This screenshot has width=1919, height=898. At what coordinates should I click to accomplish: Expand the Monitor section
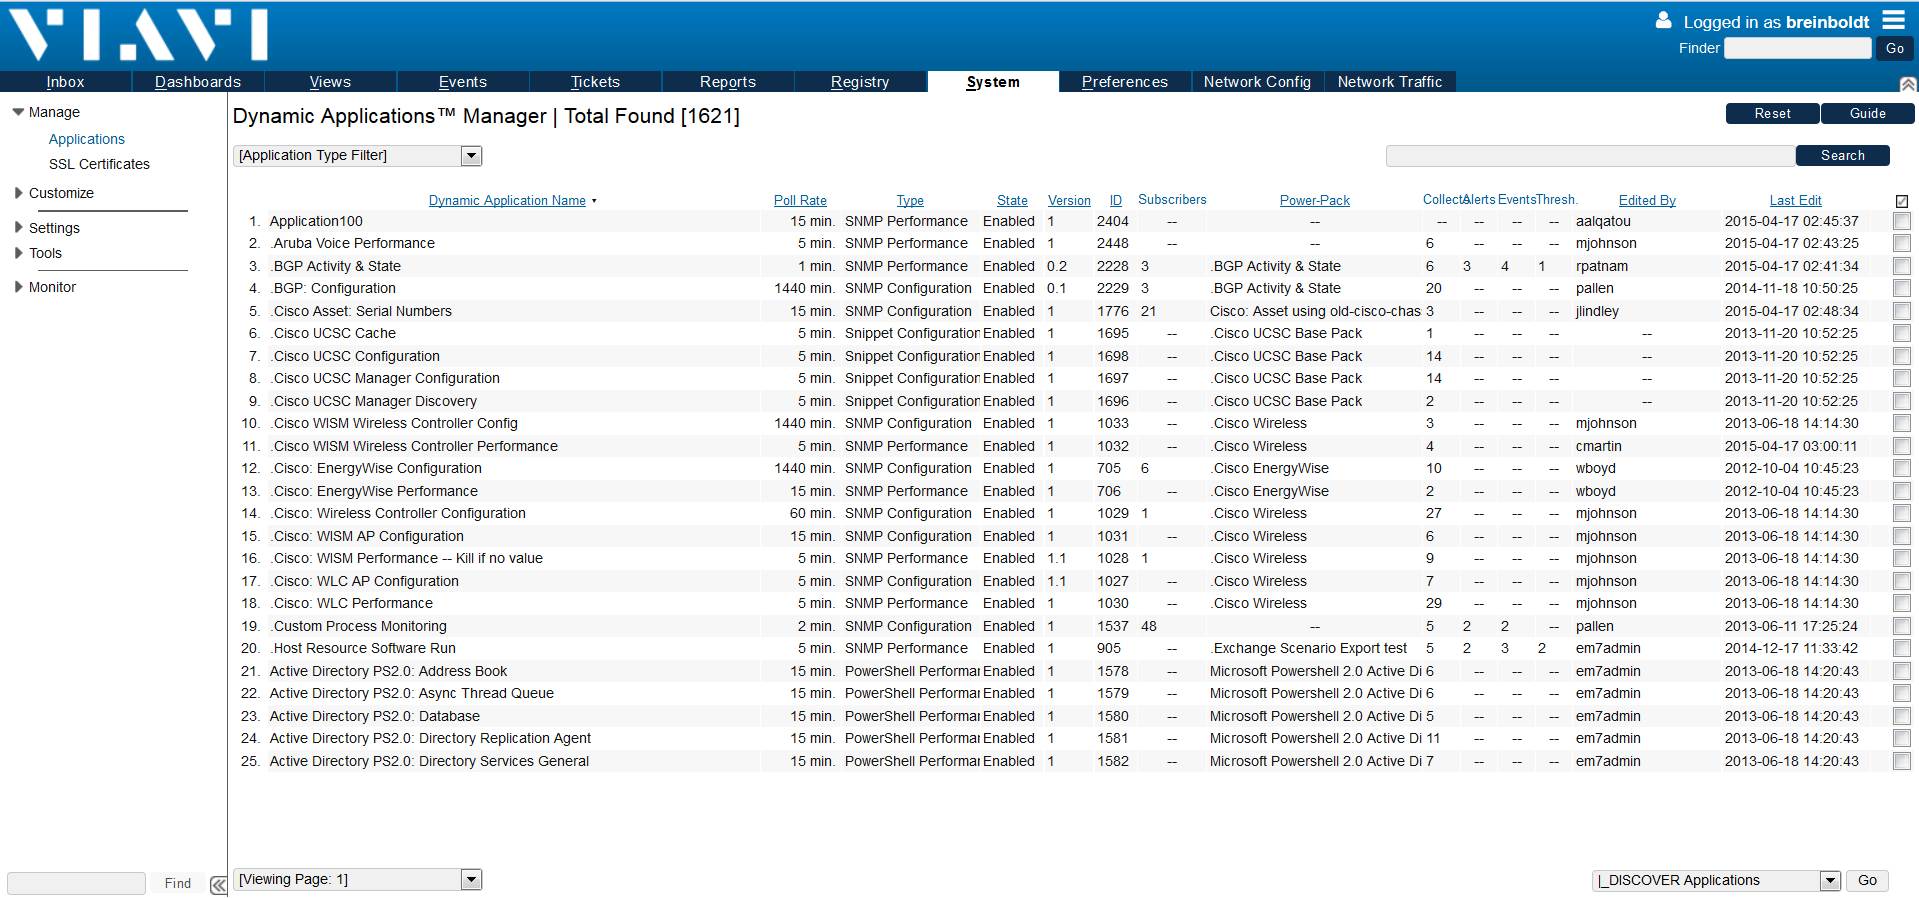(18, 287)
